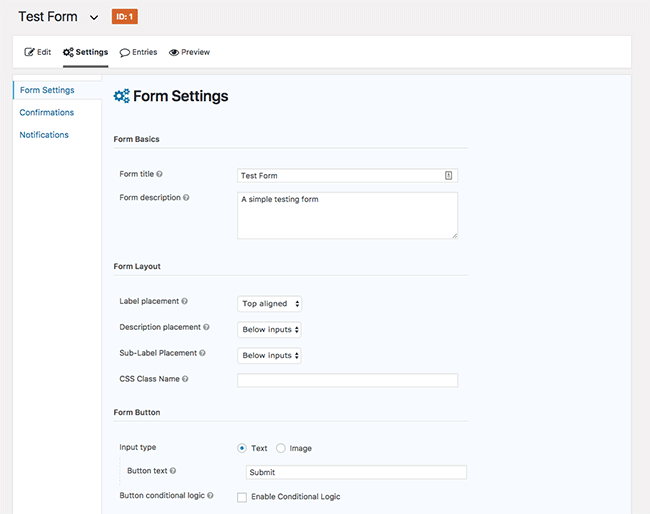Open the Notifications settings link
Viewport: 650px width, 514px height.
click(44, 135)
